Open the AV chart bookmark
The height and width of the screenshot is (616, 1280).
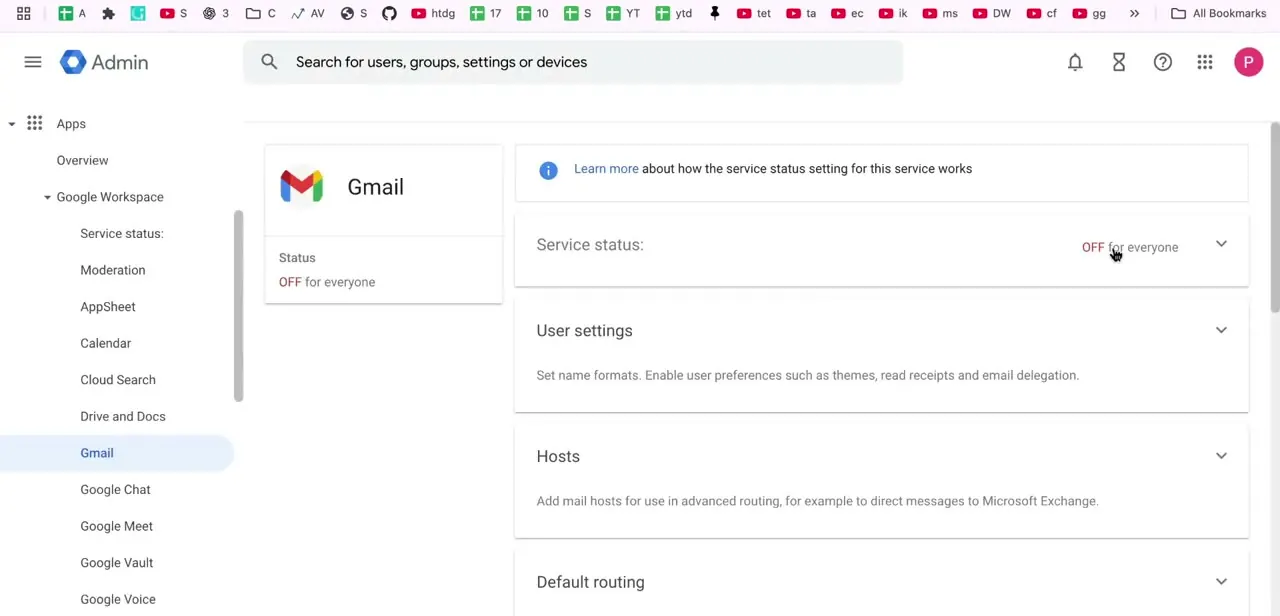[x=308, y=13]
